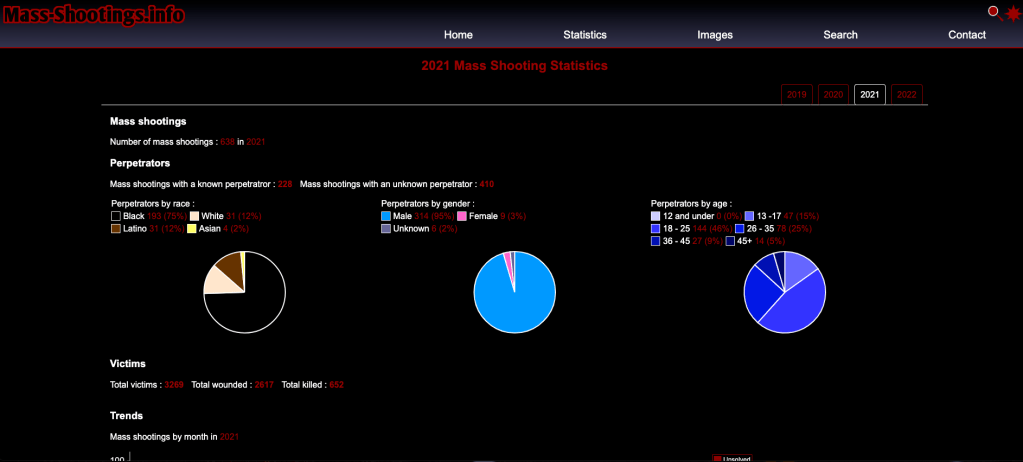Click the magnifying glass search icon

994,12
